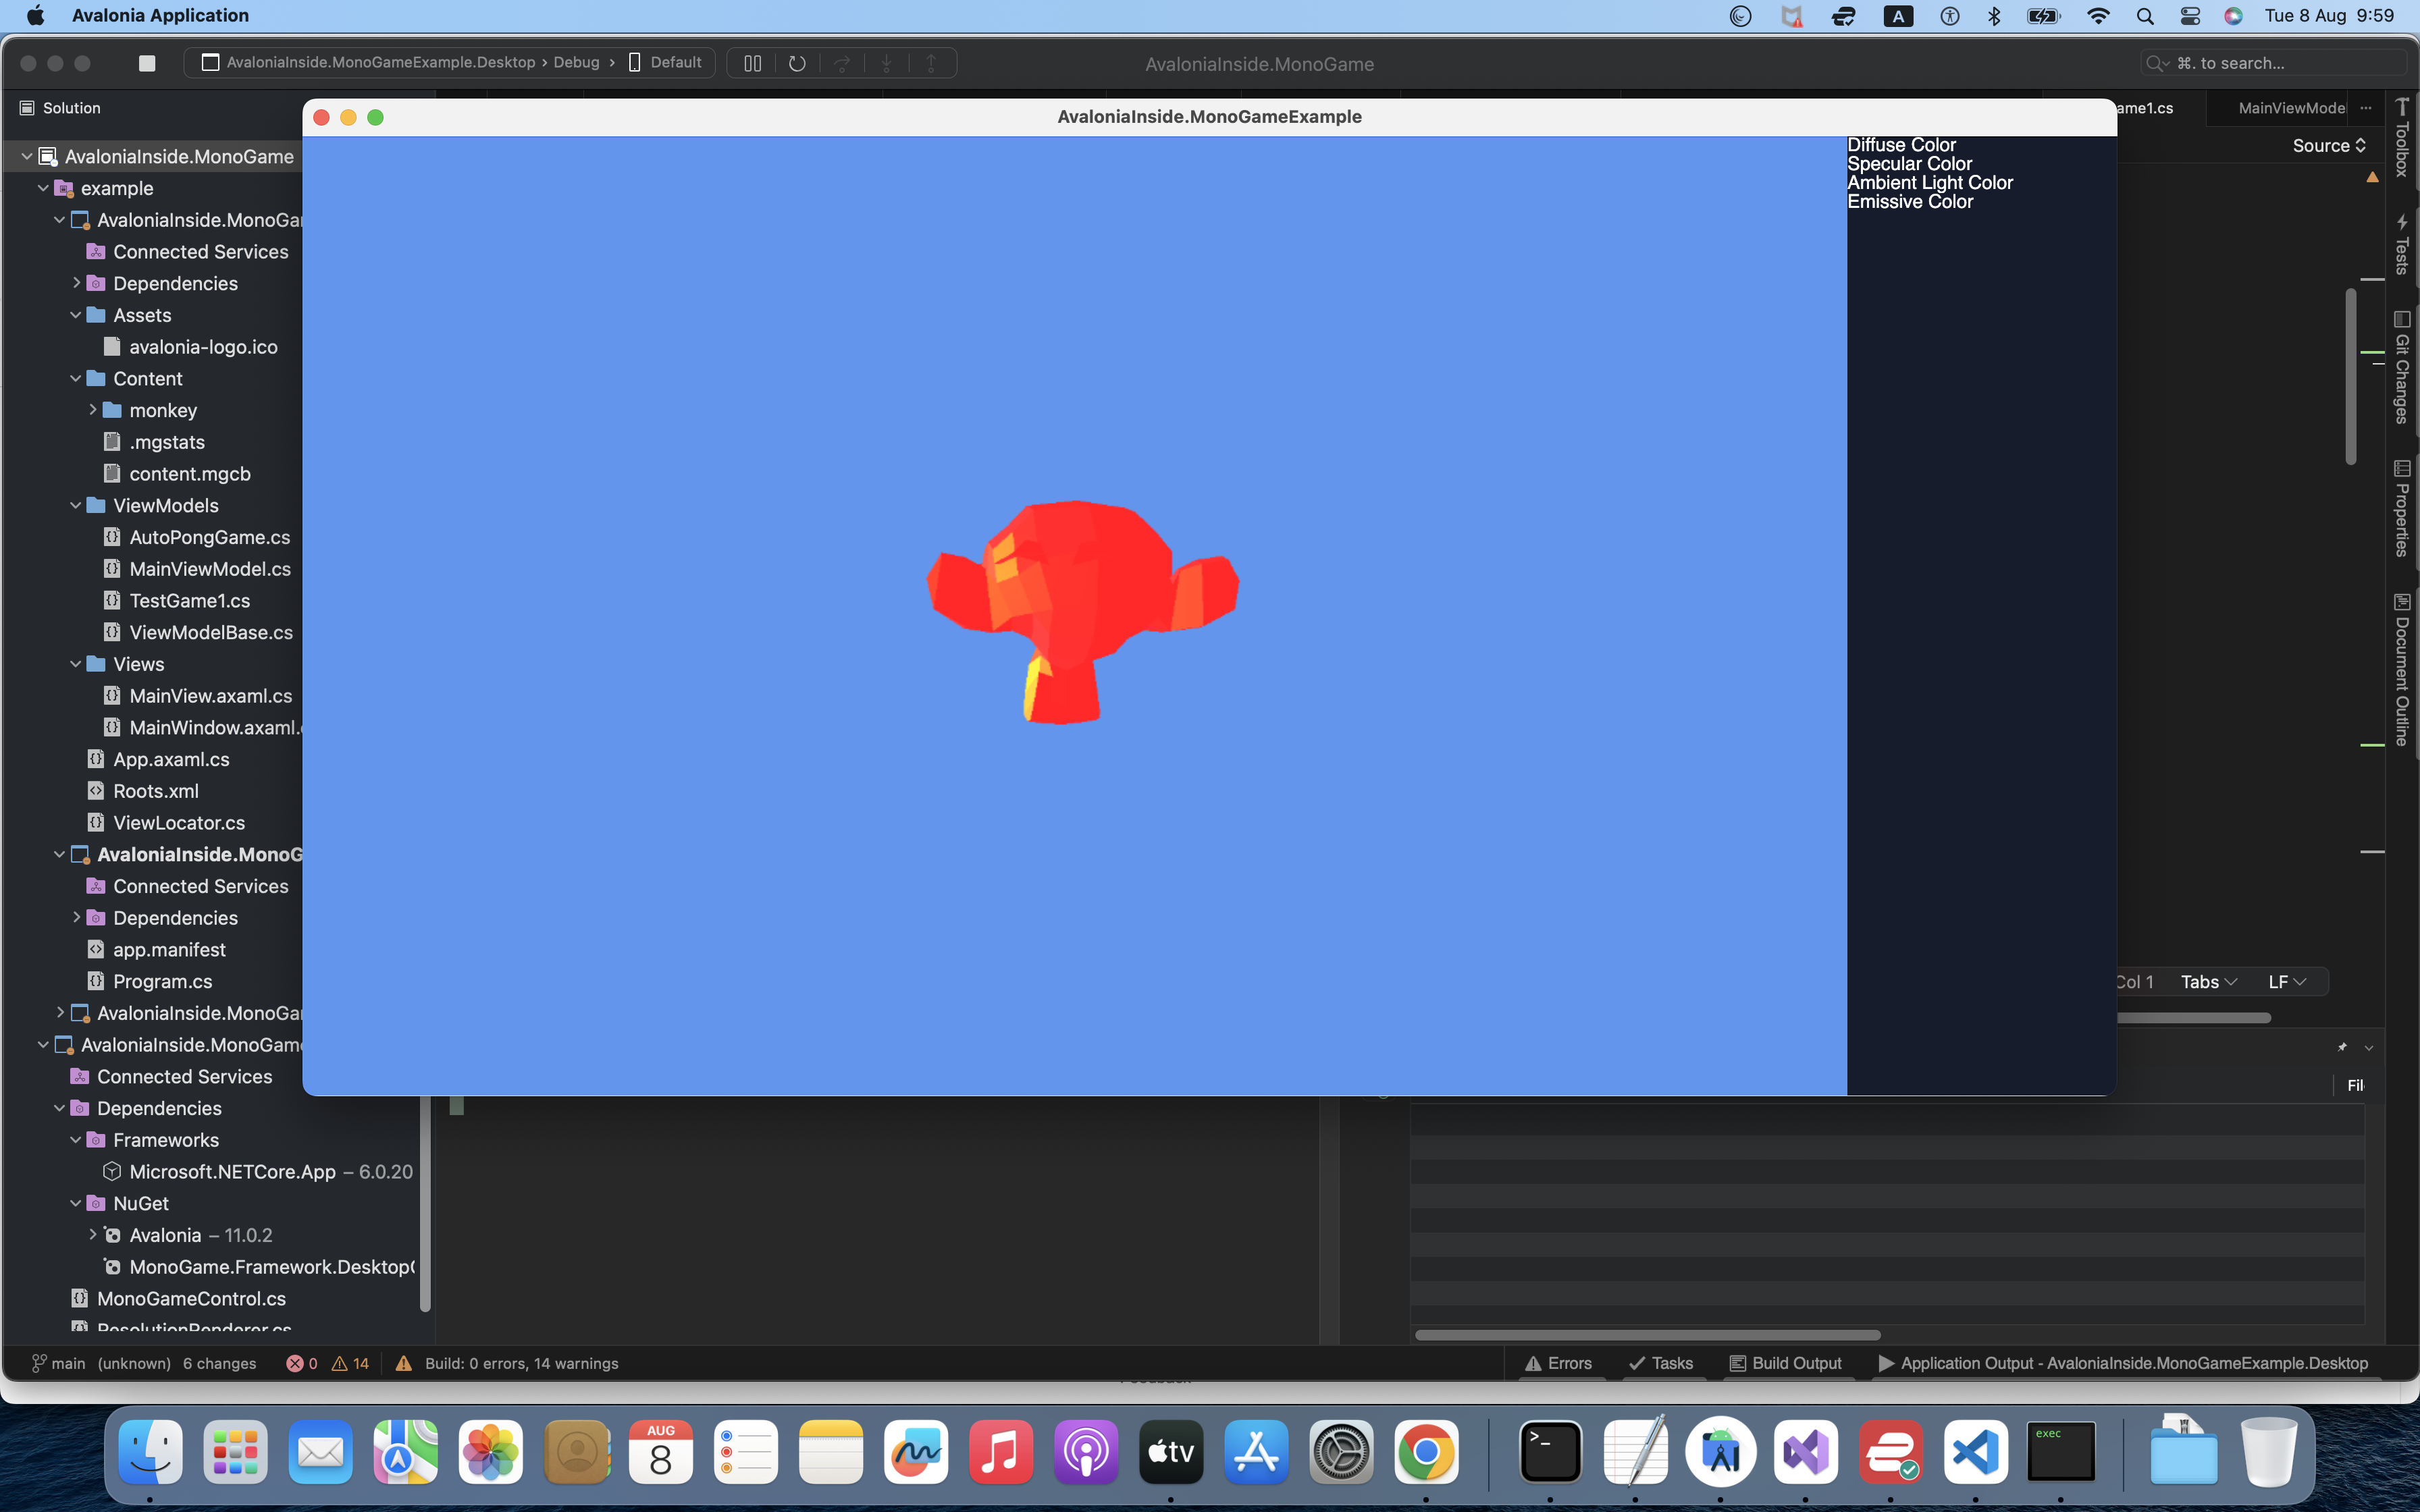This screenshot has width=2420, height=1512.
Task: Collapse the ViewModels folder
Action: pyautogui.click(x=77, y=505)
